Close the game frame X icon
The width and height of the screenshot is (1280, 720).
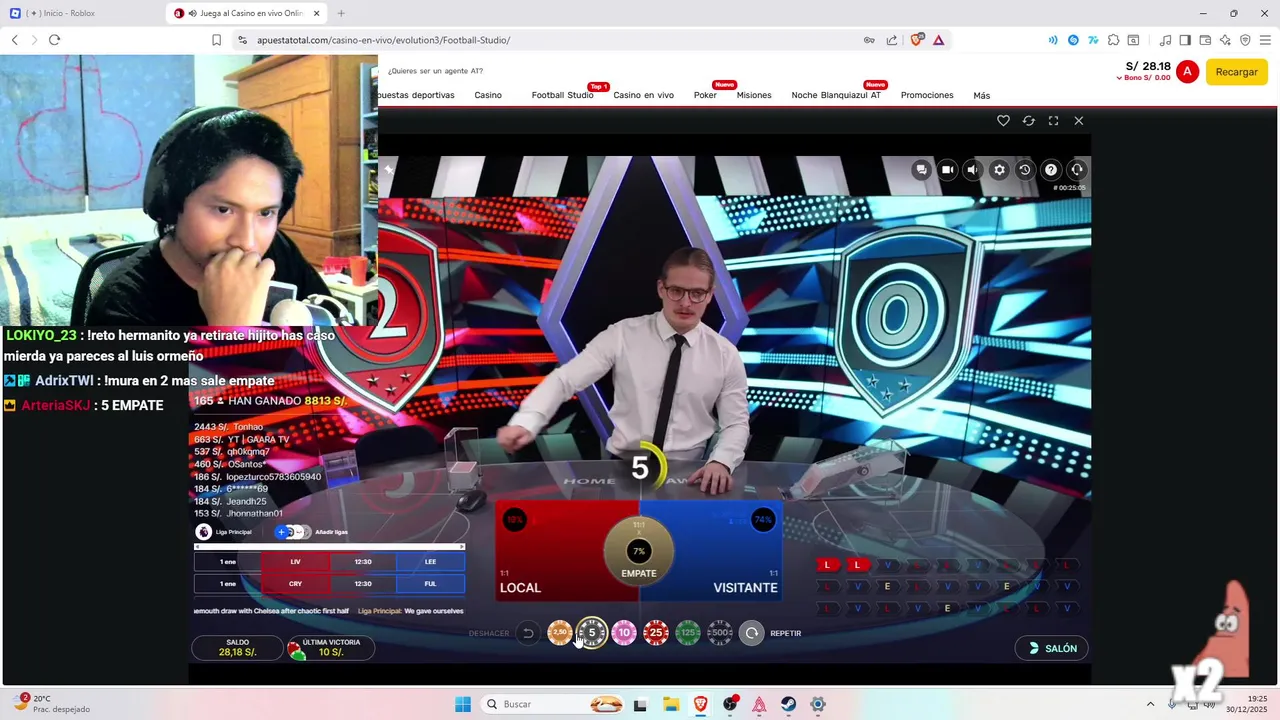coord(1078,120)
